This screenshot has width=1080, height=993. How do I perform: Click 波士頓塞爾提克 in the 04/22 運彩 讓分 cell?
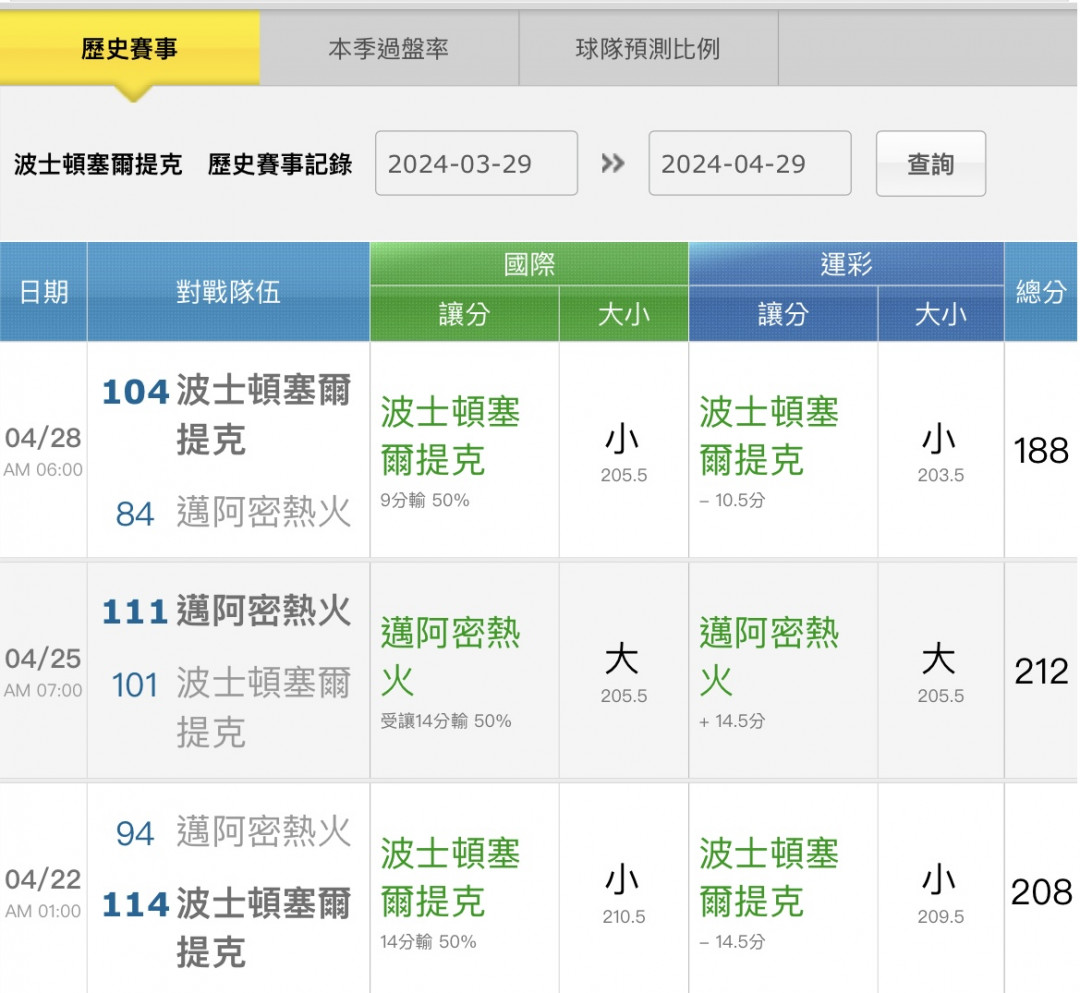pos(769,877)
